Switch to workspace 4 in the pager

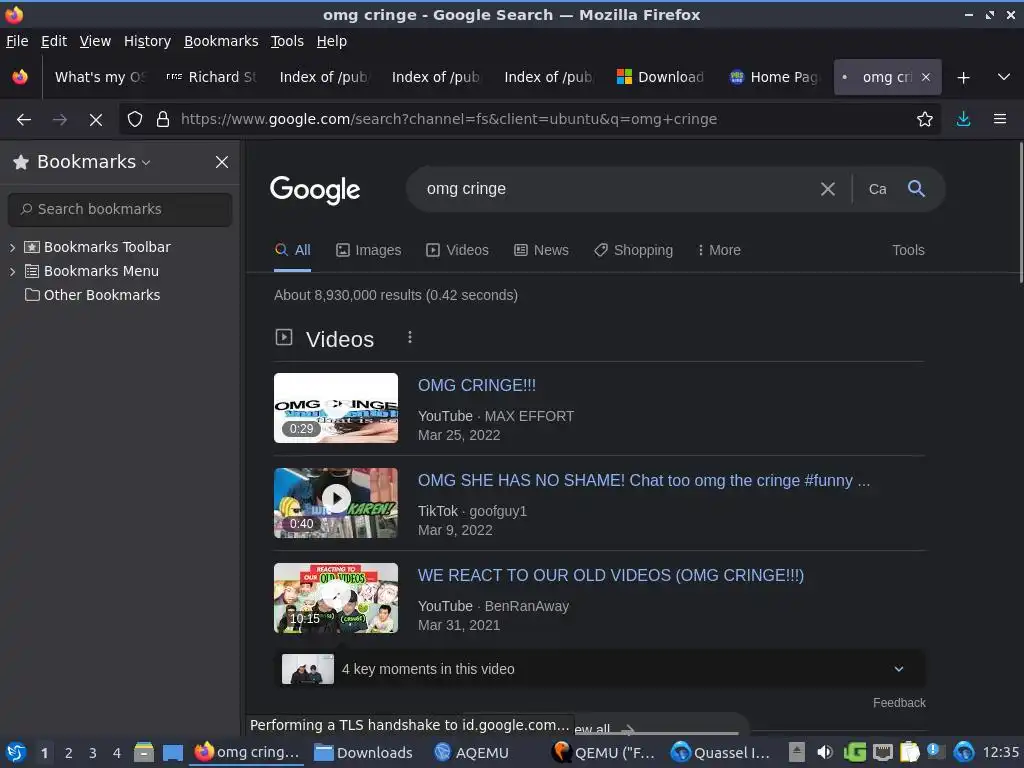[117, 753]
